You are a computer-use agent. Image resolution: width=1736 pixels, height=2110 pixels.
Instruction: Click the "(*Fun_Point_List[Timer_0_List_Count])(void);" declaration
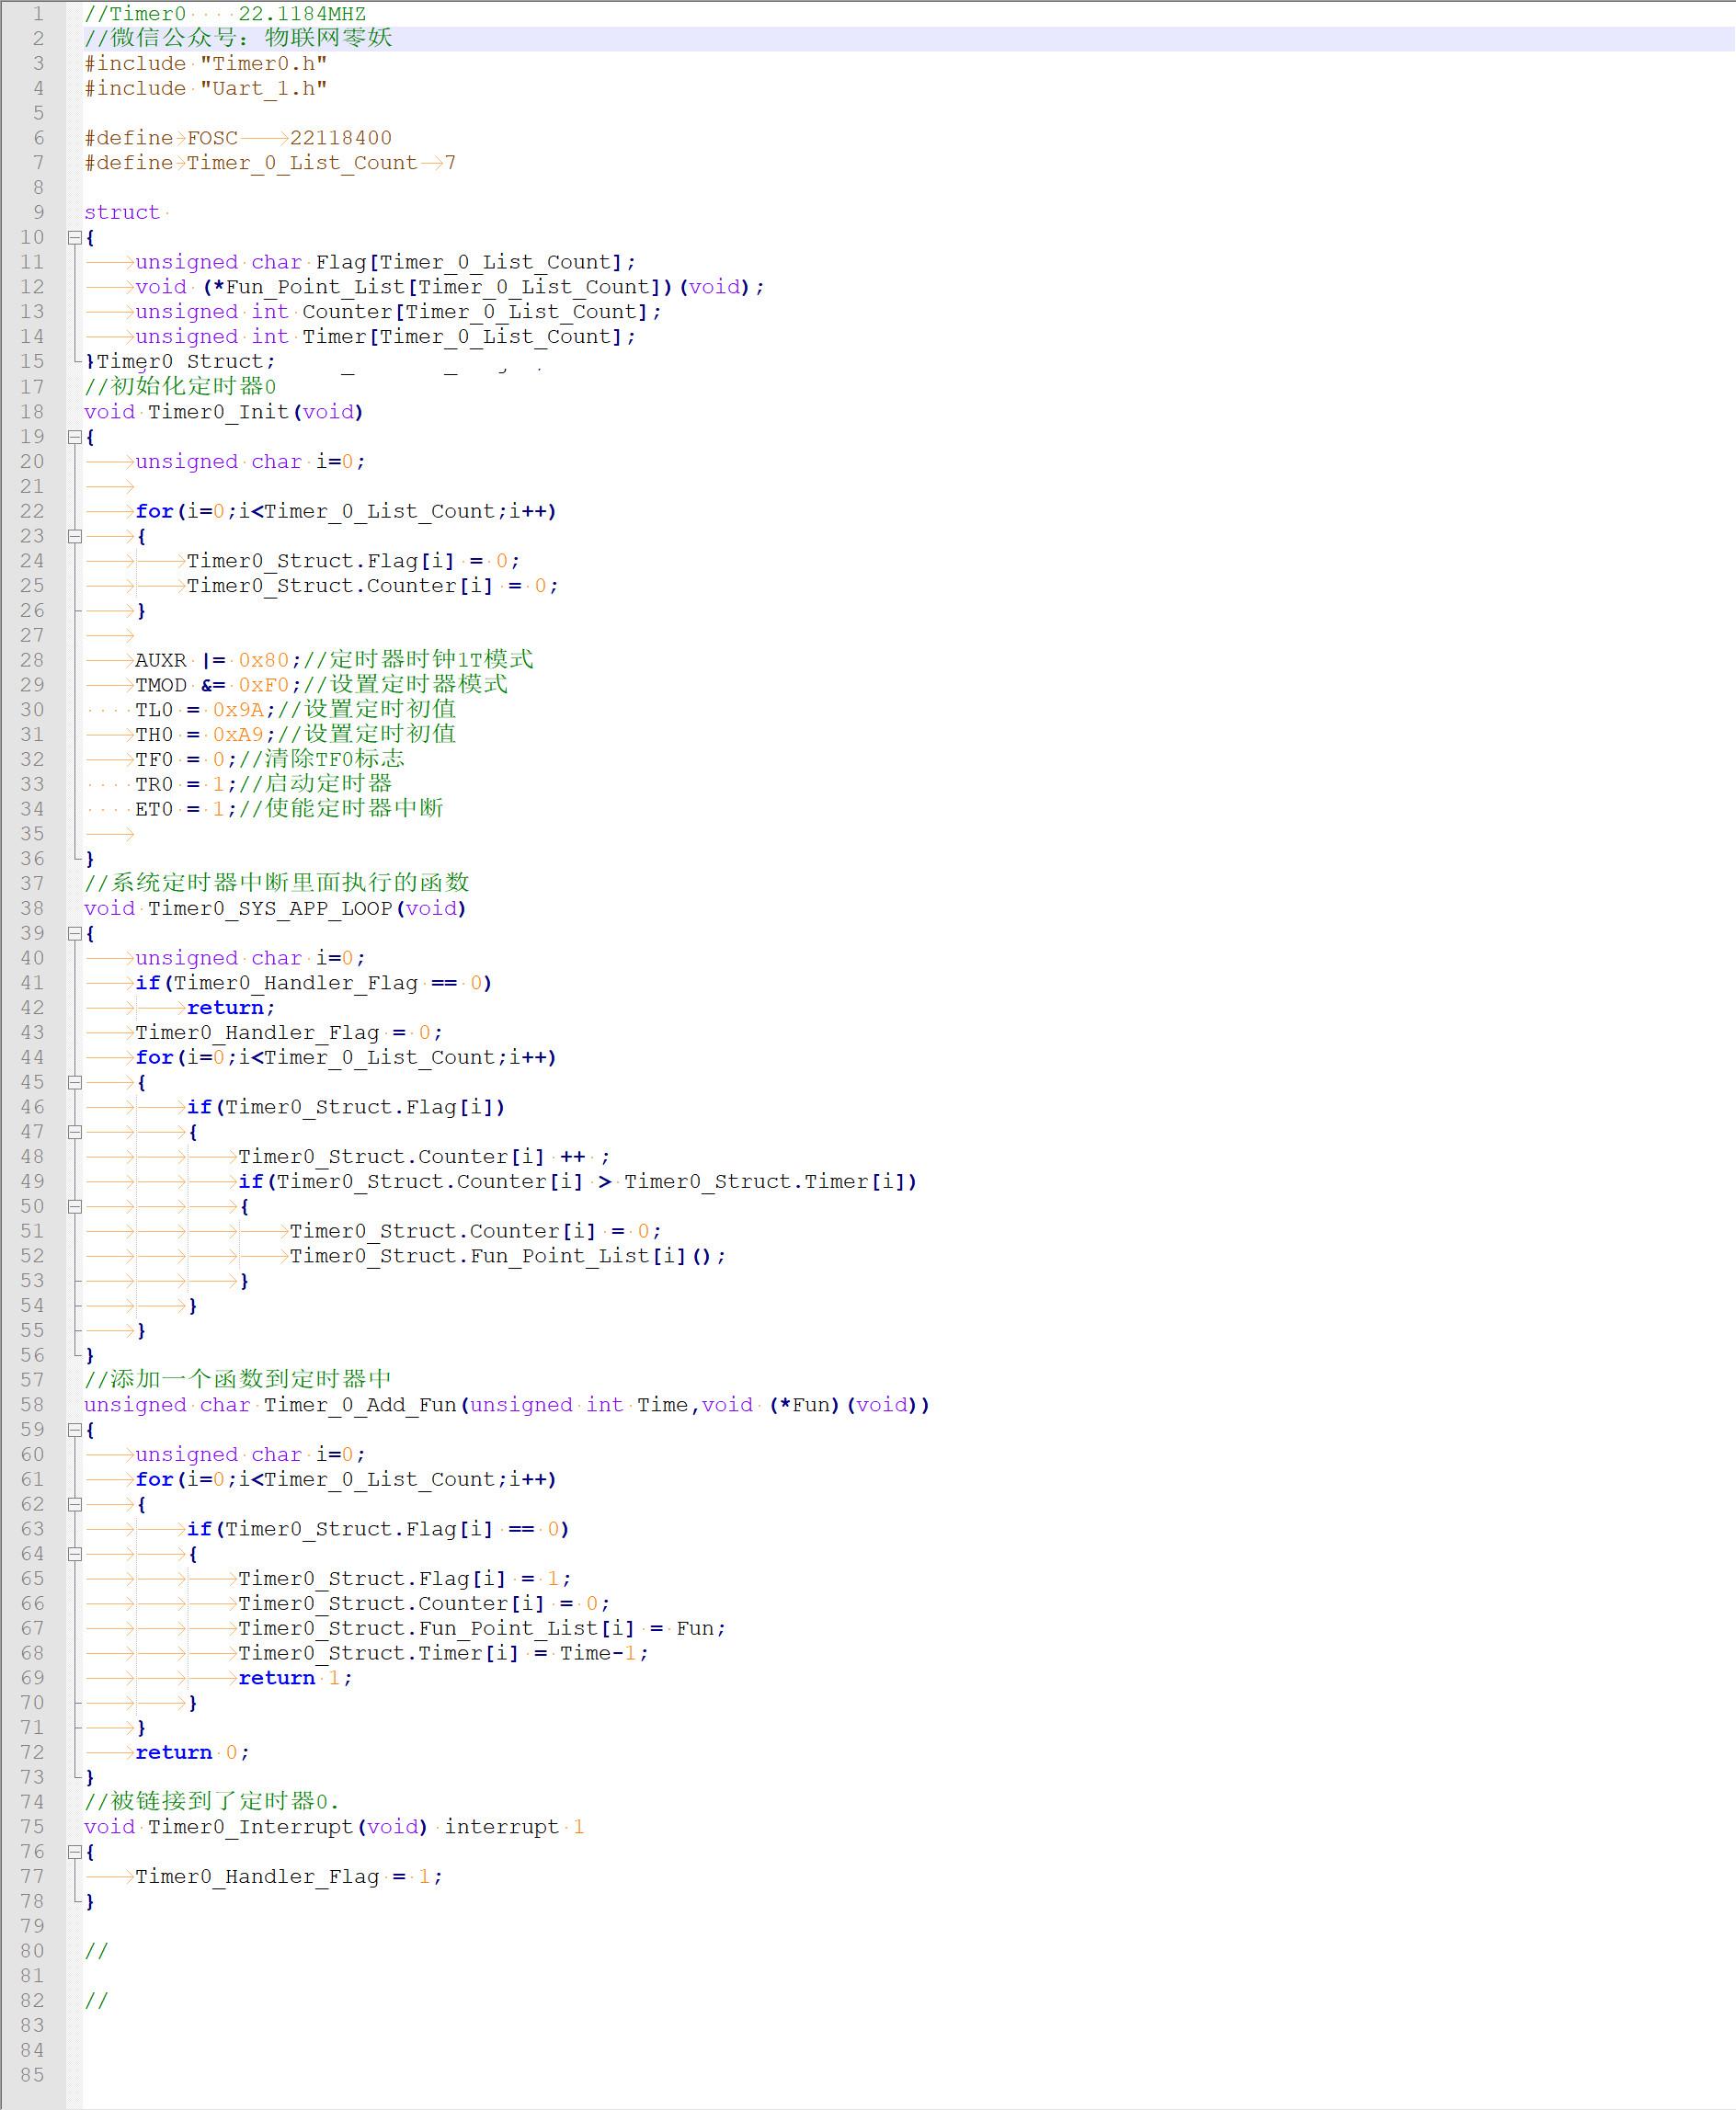[484, 287]
